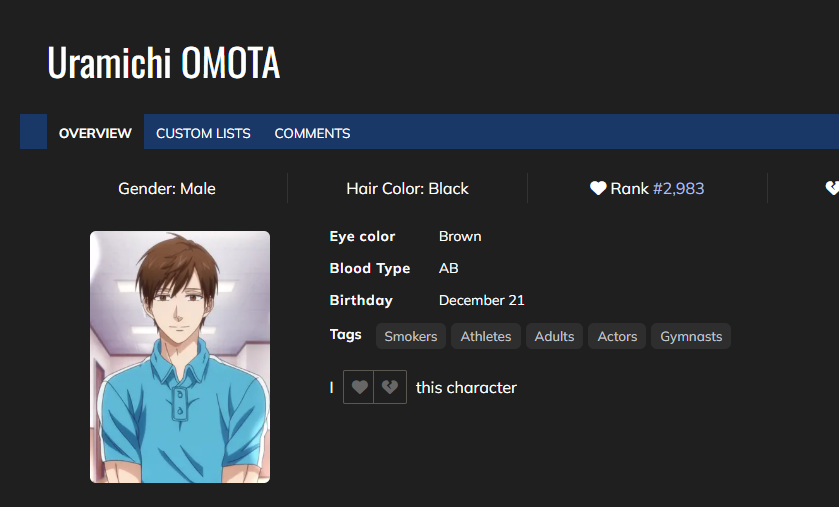Click the December 21 birthday value
Viewport: 839px width, 507px height.
[x=482, y=300]
